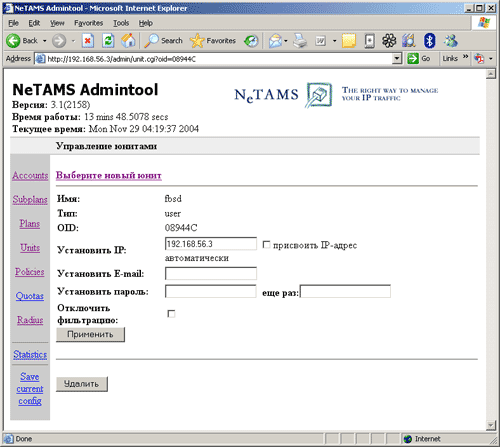Click the E-mail input field
This screenshot has height=447, width=500.
point(211,273)
